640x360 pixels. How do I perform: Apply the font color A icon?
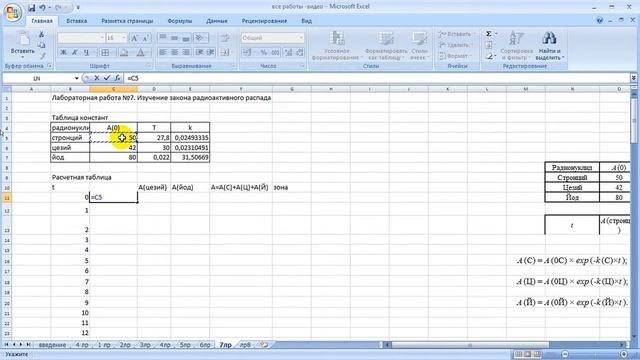click(x=140, y=52)
